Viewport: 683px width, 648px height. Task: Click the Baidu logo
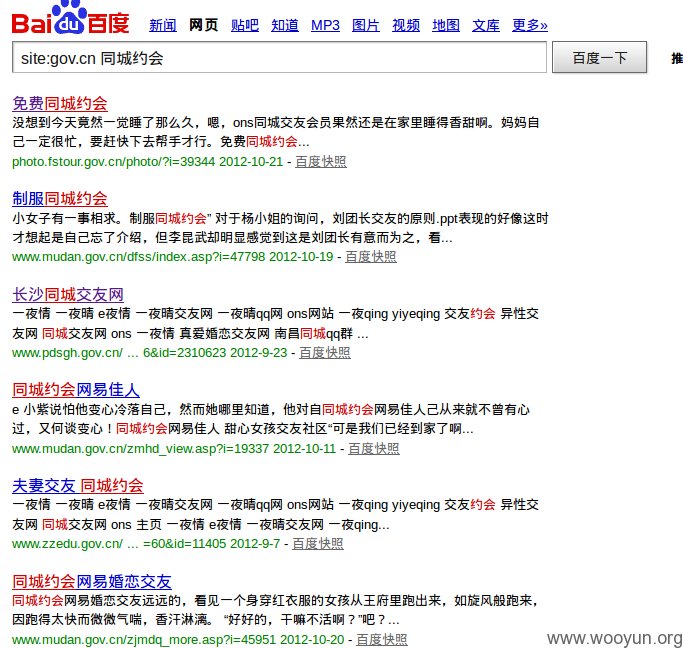71,18
